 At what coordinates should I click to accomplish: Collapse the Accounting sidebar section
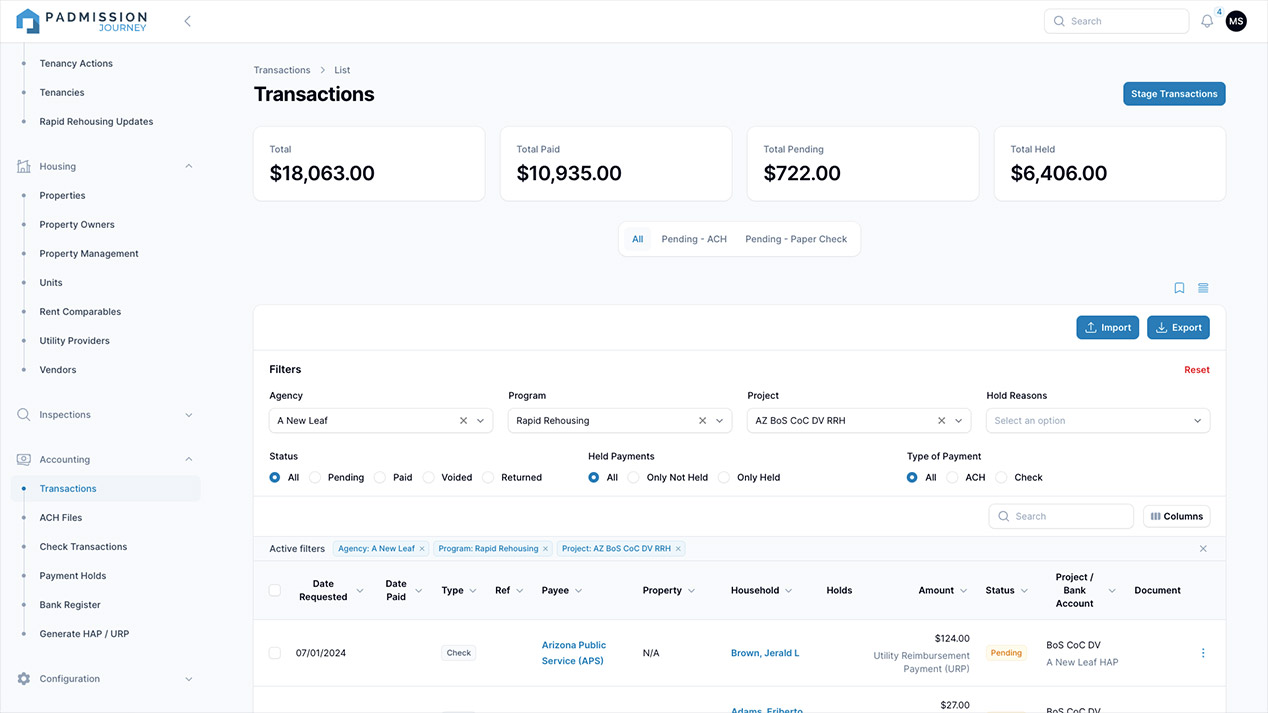tap(189, 460)
